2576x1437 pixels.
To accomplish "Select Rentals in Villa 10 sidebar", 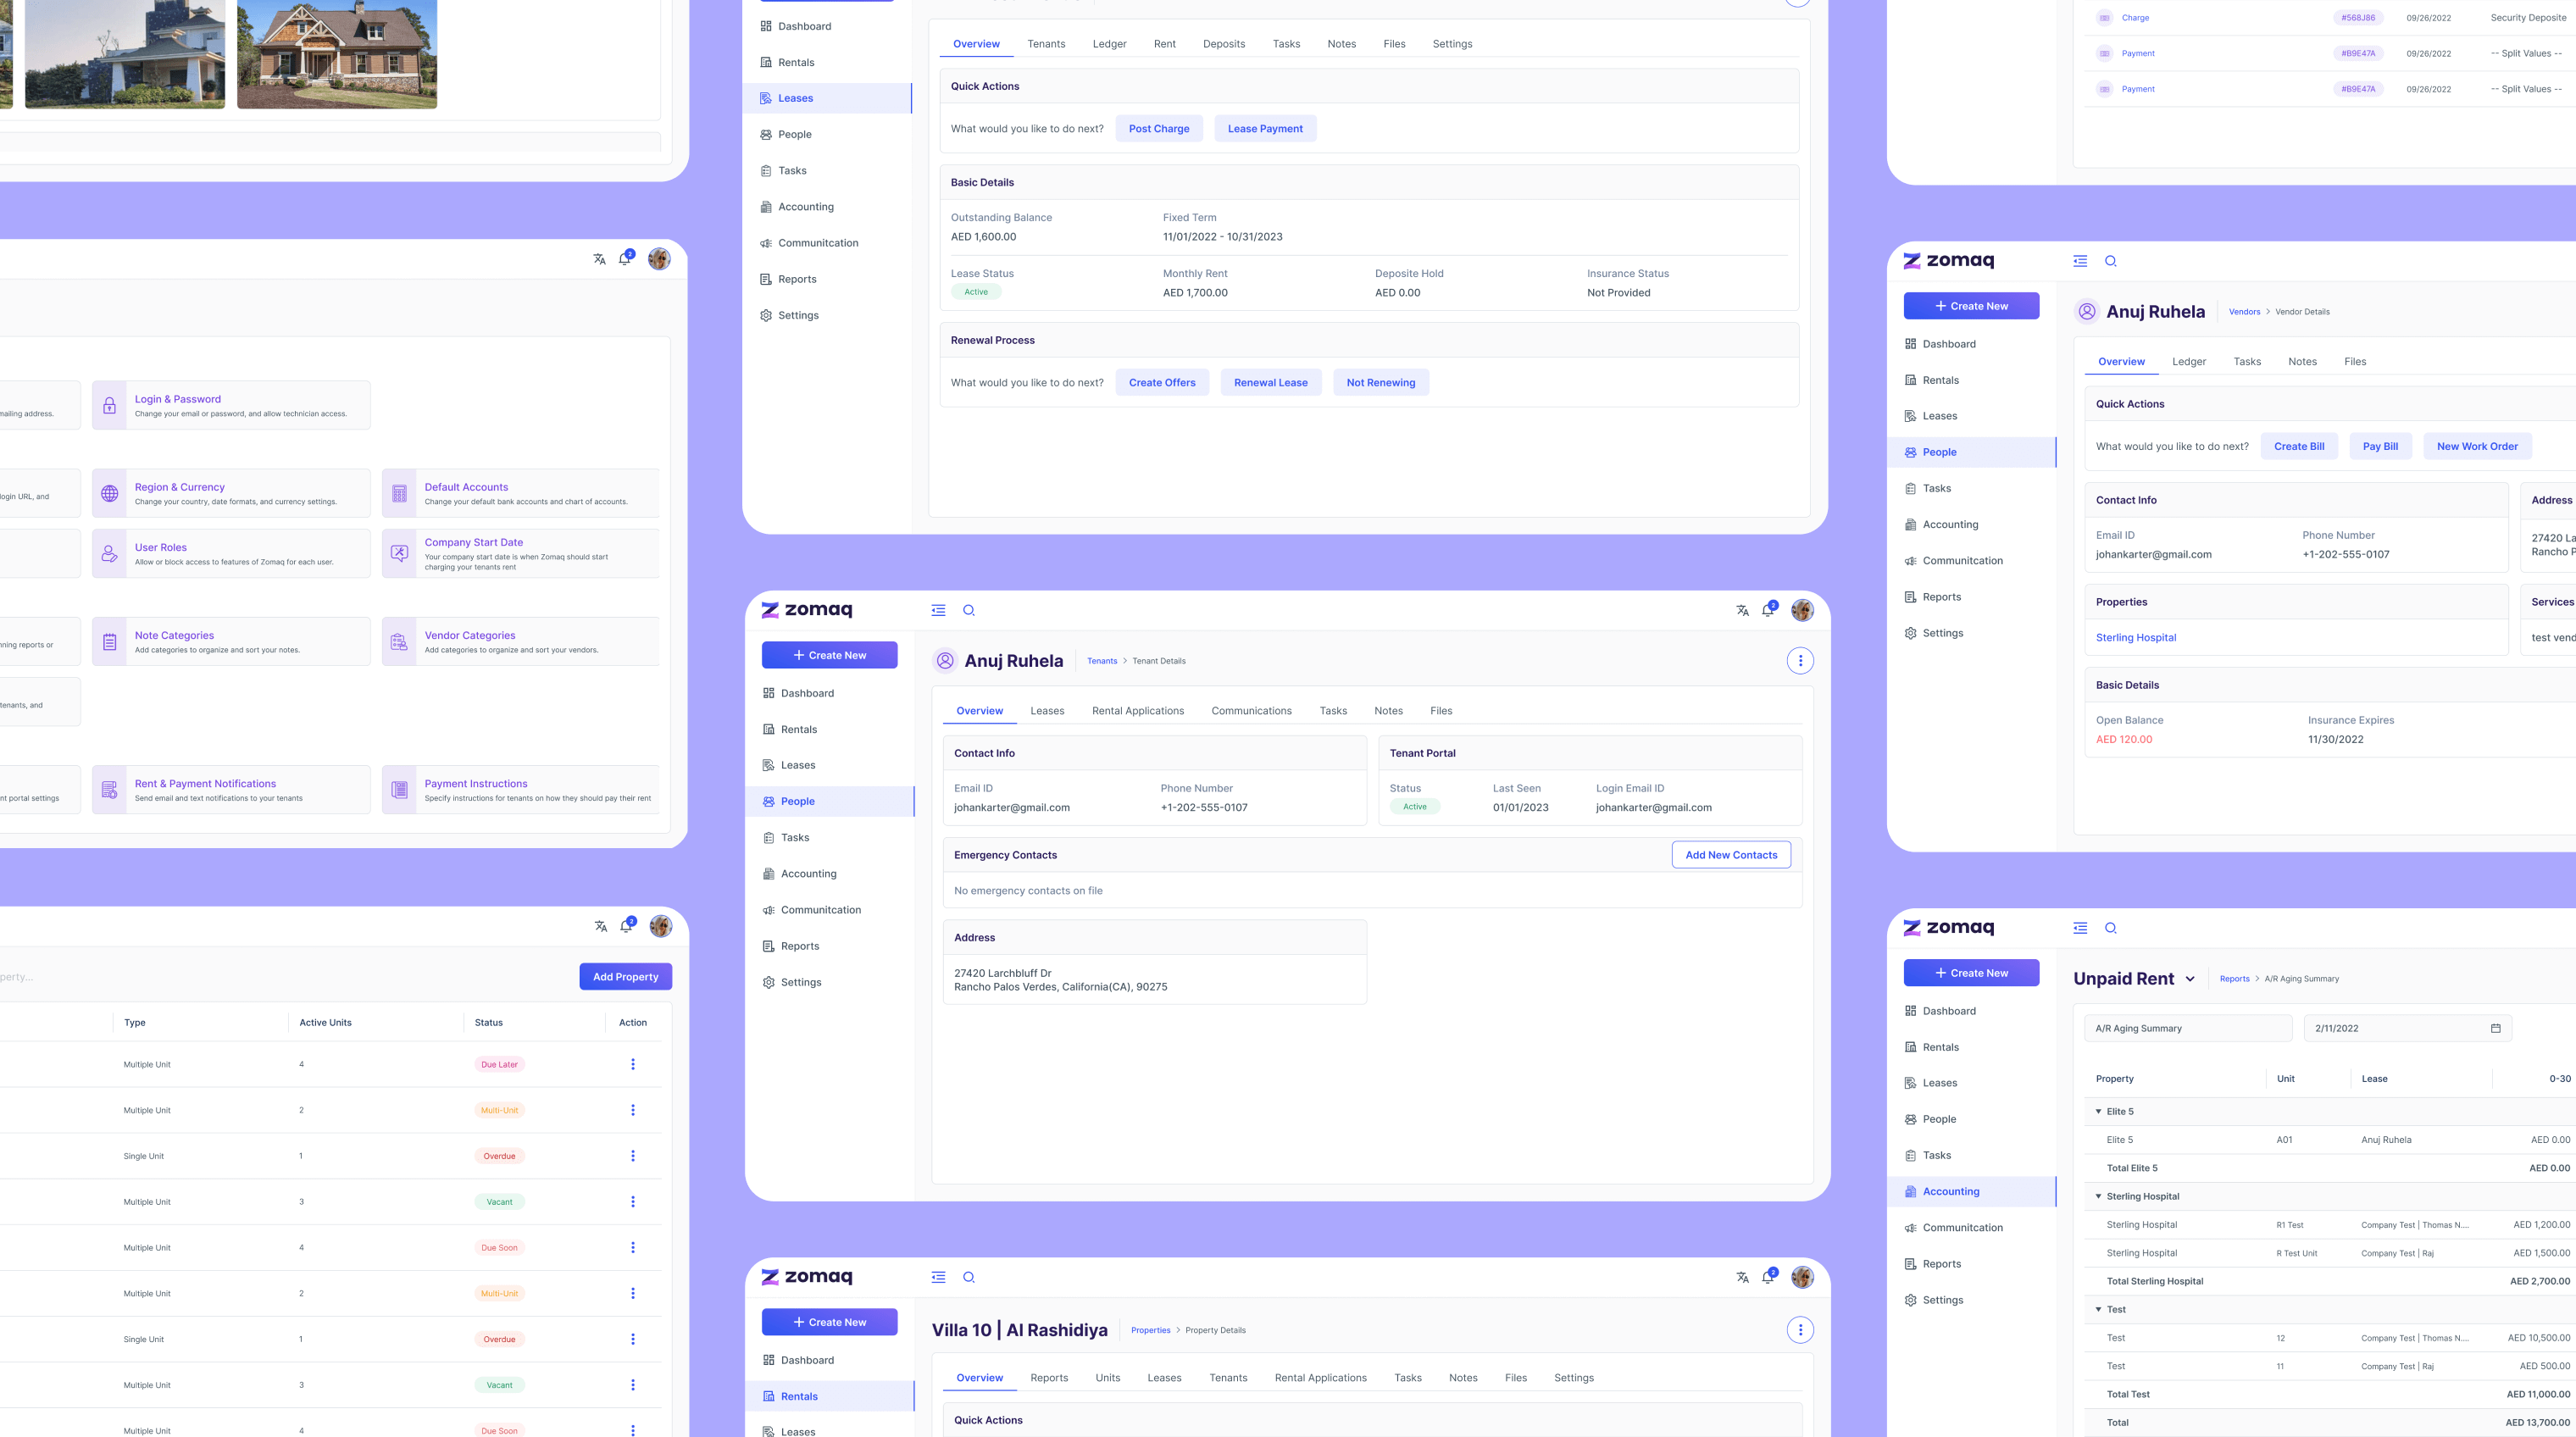I will point(829,1396).
